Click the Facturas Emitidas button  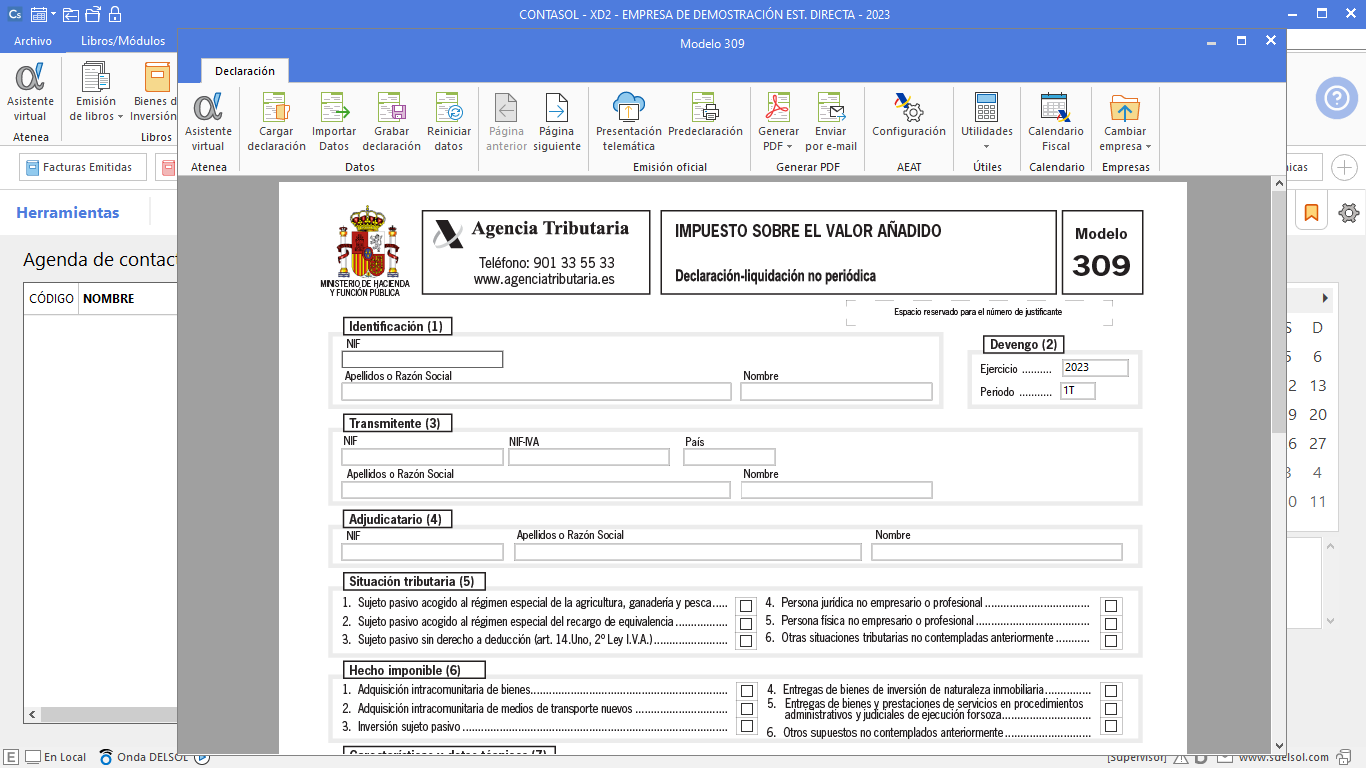83,168
